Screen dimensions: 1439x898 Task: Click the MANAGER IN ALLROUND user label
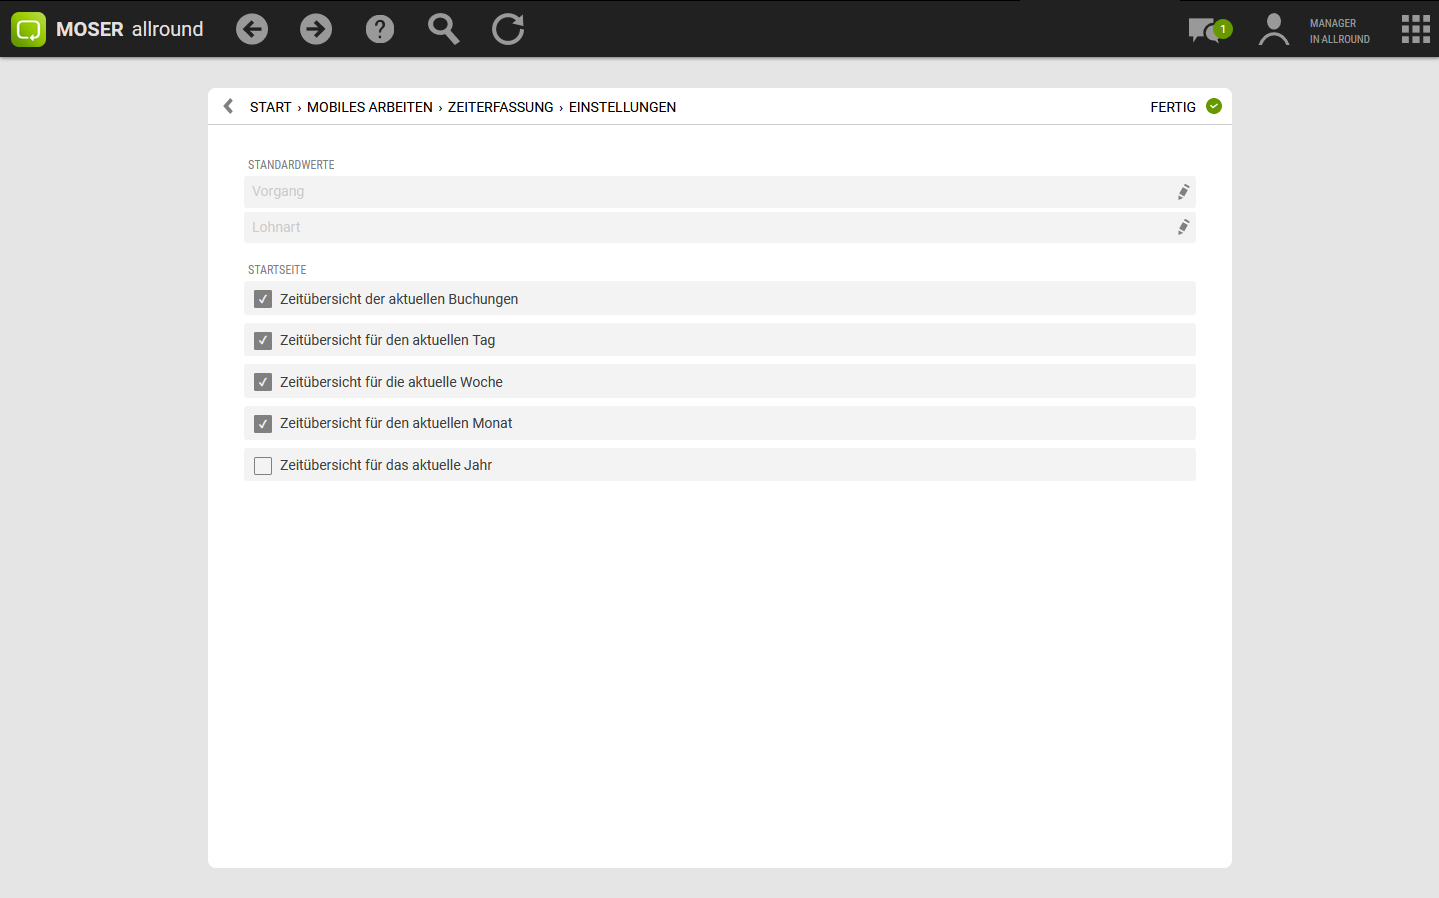coord(1340,31)
